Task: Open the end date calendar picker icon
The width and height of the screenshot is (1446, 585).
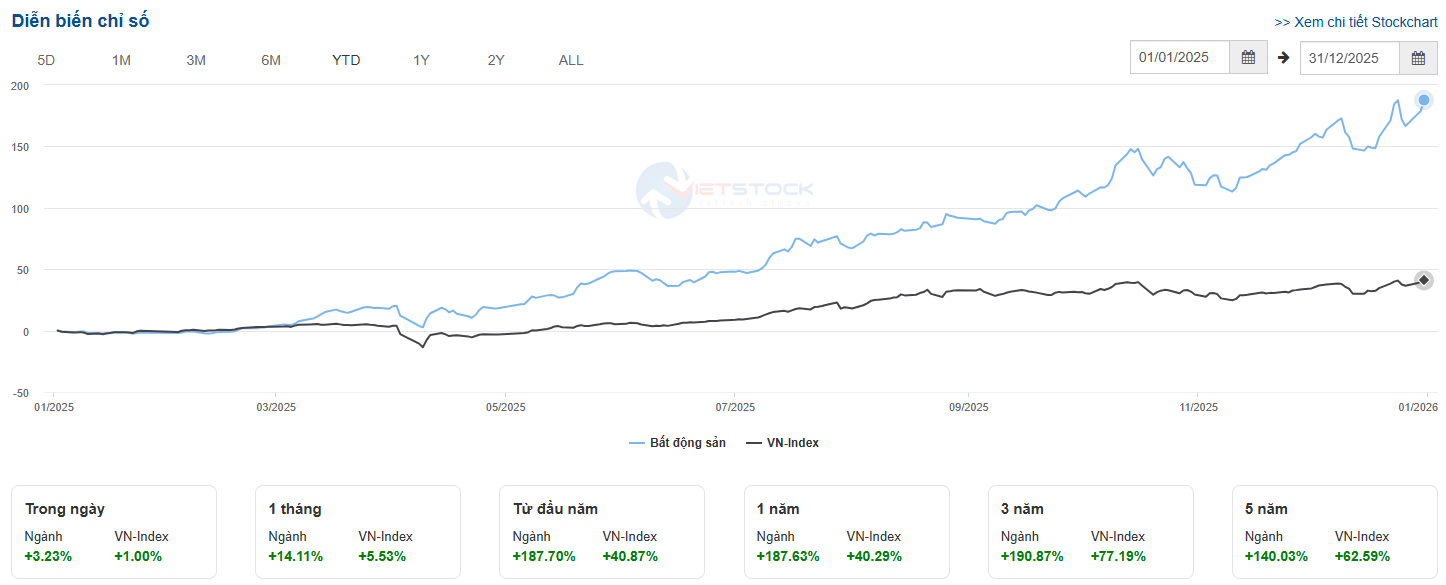Action: pyautogui.click(x=1418, y=58)
